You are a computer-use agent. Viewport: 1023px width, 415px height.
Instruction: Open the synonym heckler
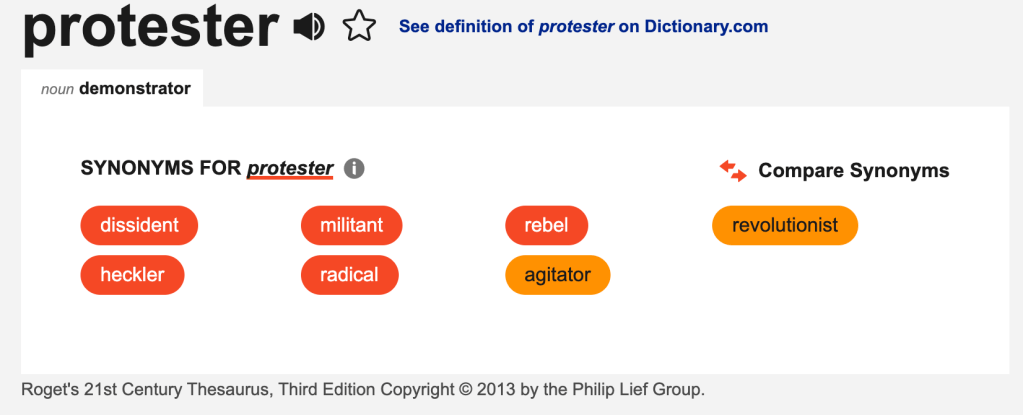point(132,274)
